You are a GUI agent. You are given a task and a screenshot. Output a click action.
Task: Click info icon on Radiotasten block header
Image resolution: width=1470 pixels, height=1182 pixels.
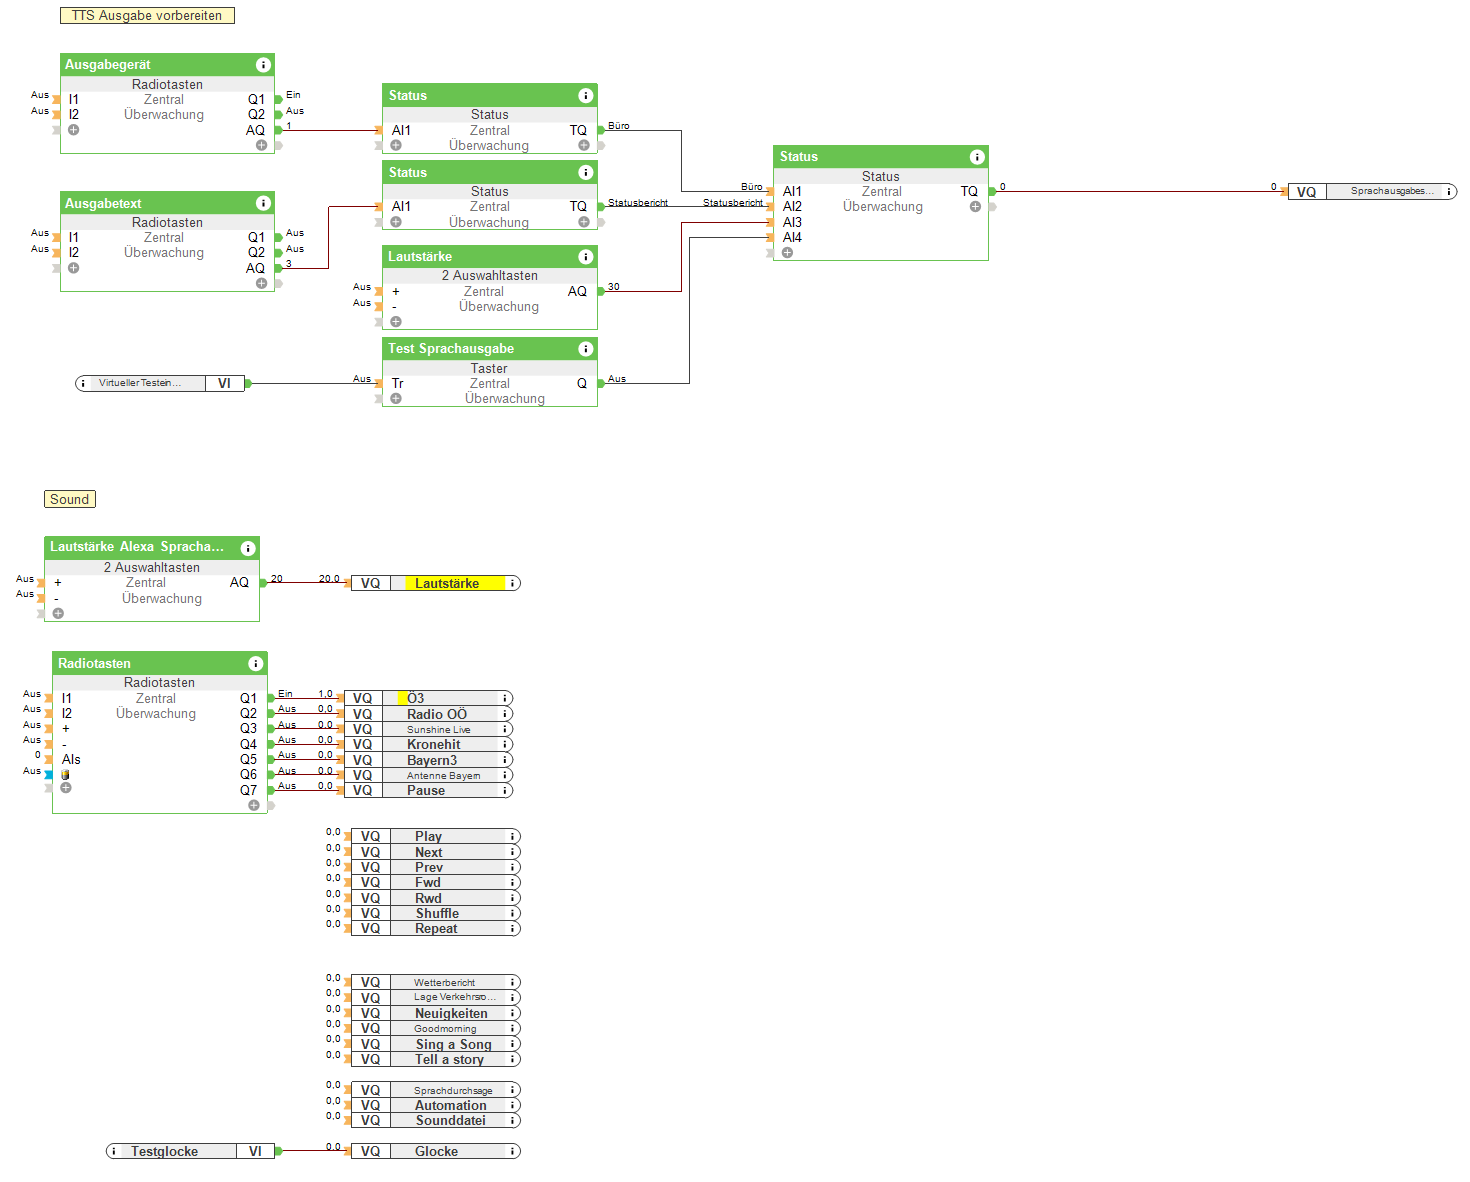256,664
